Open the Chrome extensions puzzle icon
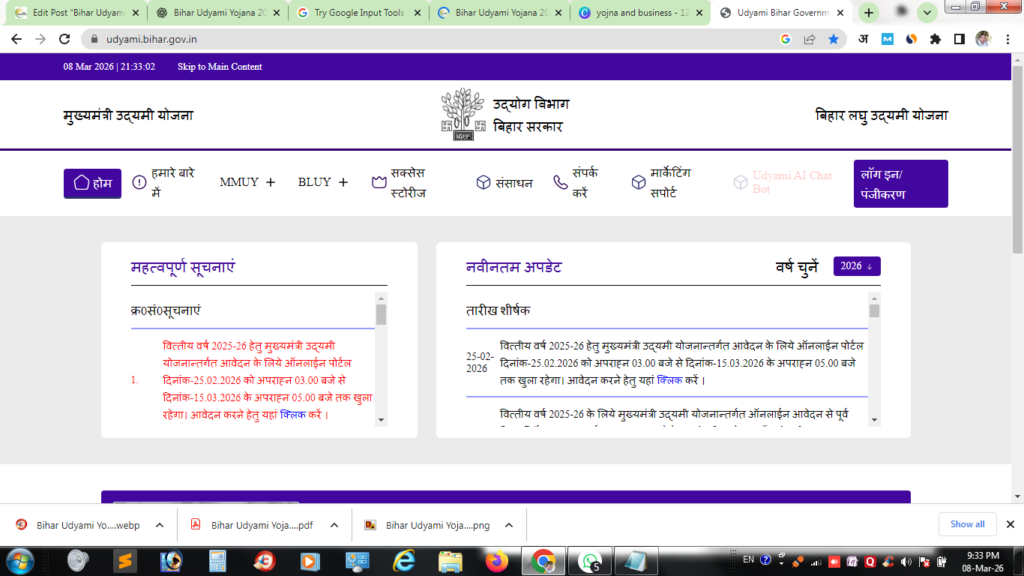Viewport: 1024px width, 576px height. point(935,39)
